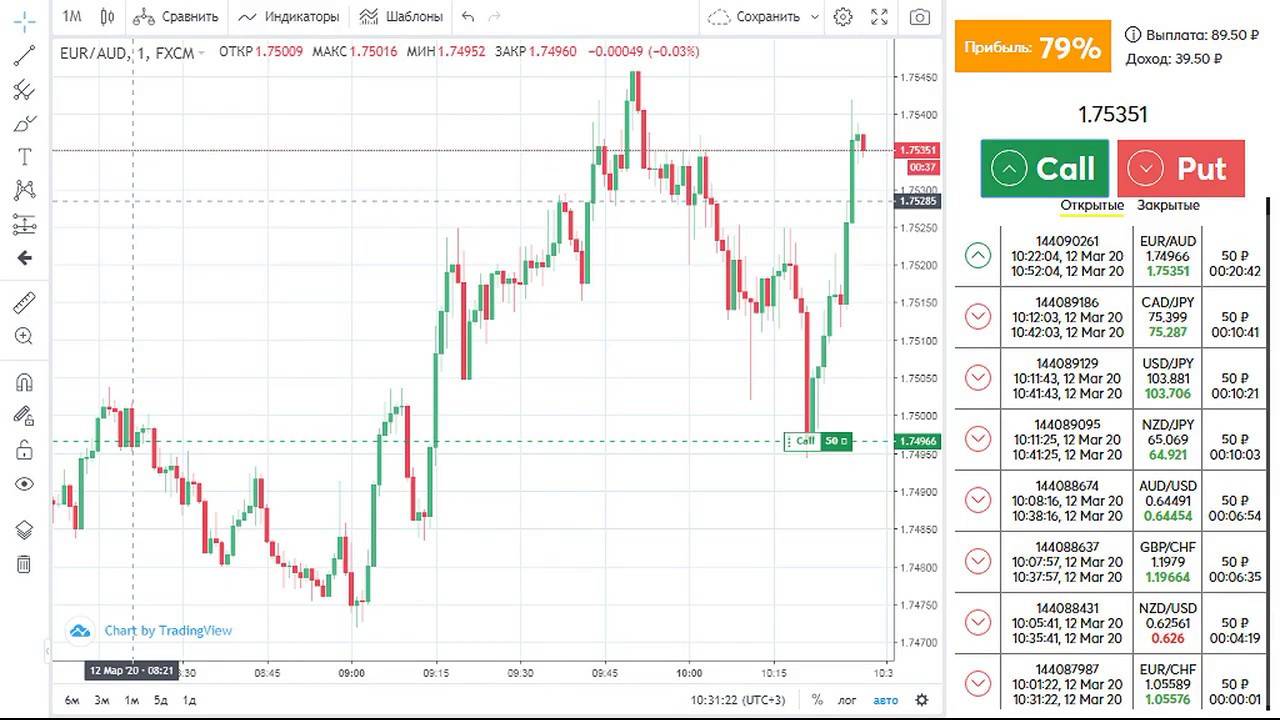The image size is (1280, 720).
Task: Open the chart patterns tool
Action: click(25, 190)
